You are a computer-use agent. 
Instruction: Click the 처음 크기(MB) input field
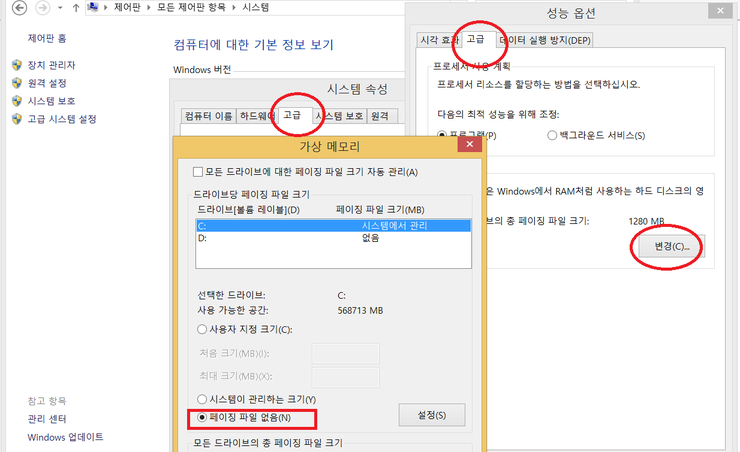(x=345, y=353)
